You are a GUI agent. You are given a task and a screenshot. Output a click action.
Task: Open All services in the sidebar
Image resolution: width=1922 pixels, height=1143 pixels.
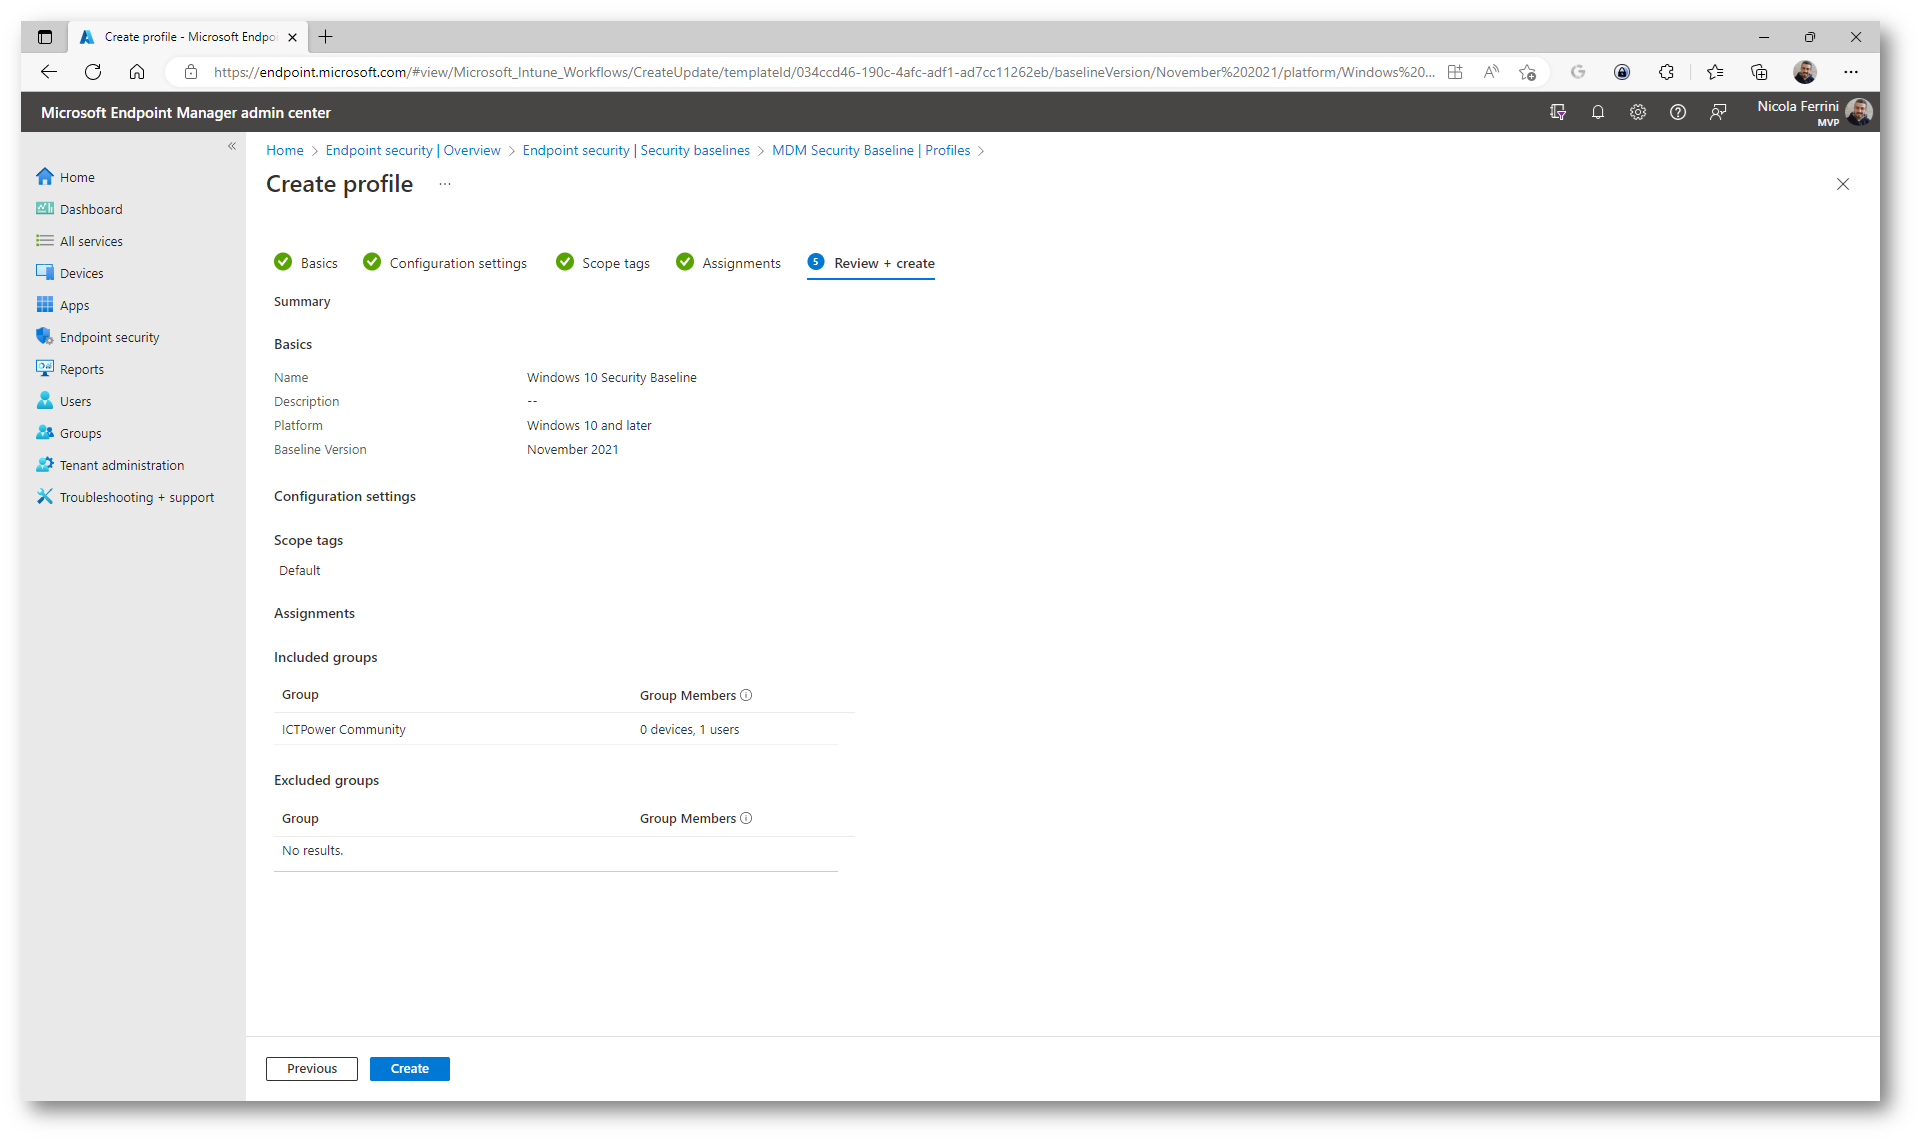click(91, 241)
